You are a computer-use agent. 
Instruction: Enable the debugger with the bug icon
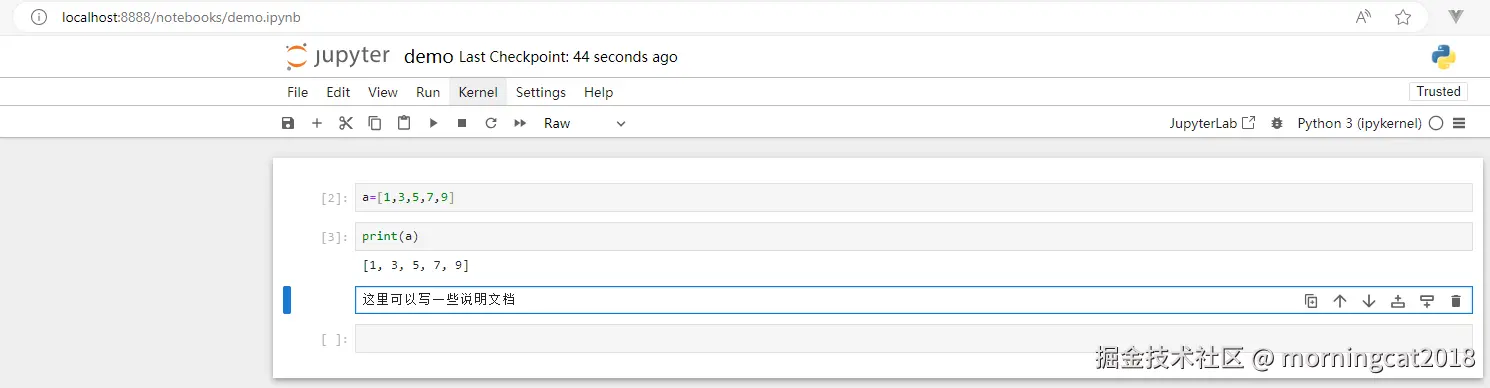(x=1277, y=123)
